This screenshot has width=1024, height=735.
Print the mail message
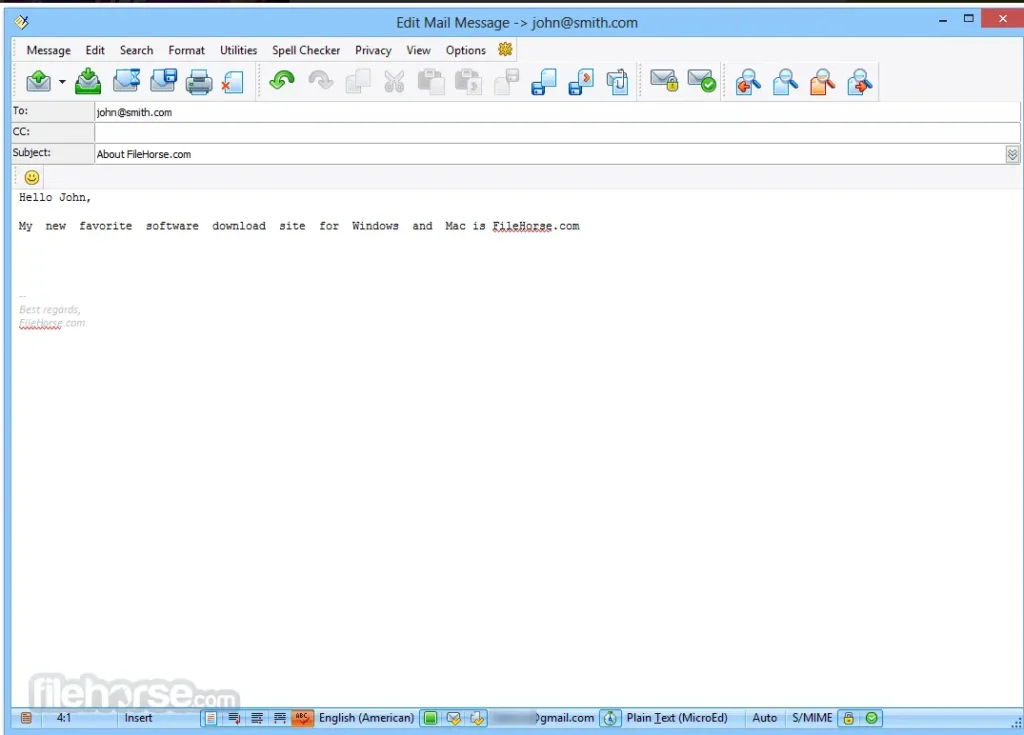(199, 82)
